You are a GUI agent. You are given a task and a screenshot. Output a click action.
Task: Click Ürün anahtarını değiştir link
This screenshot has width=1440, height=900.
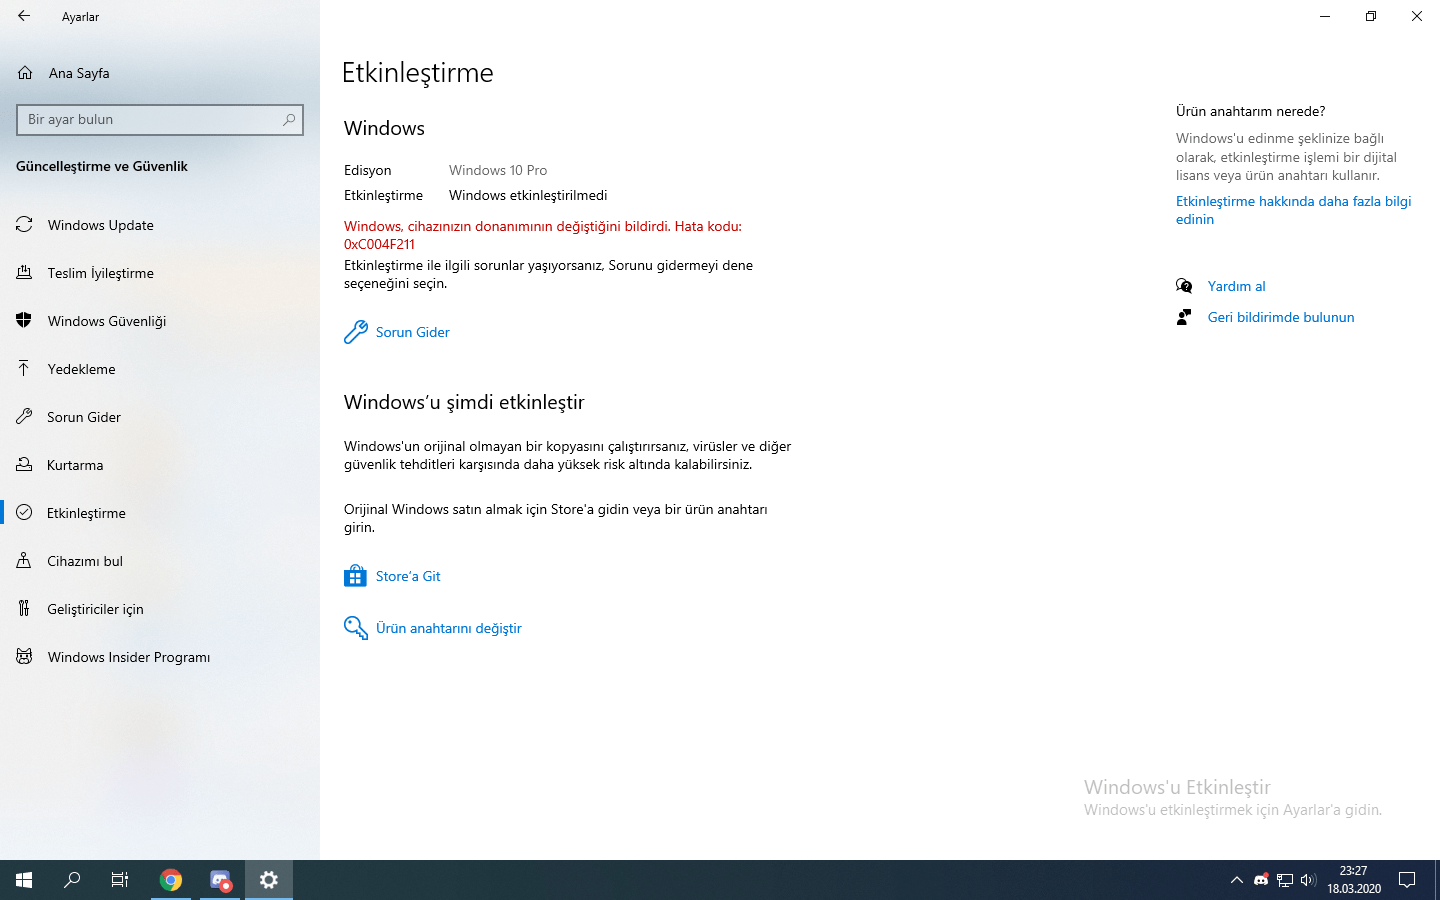click(x=449, y=628)
